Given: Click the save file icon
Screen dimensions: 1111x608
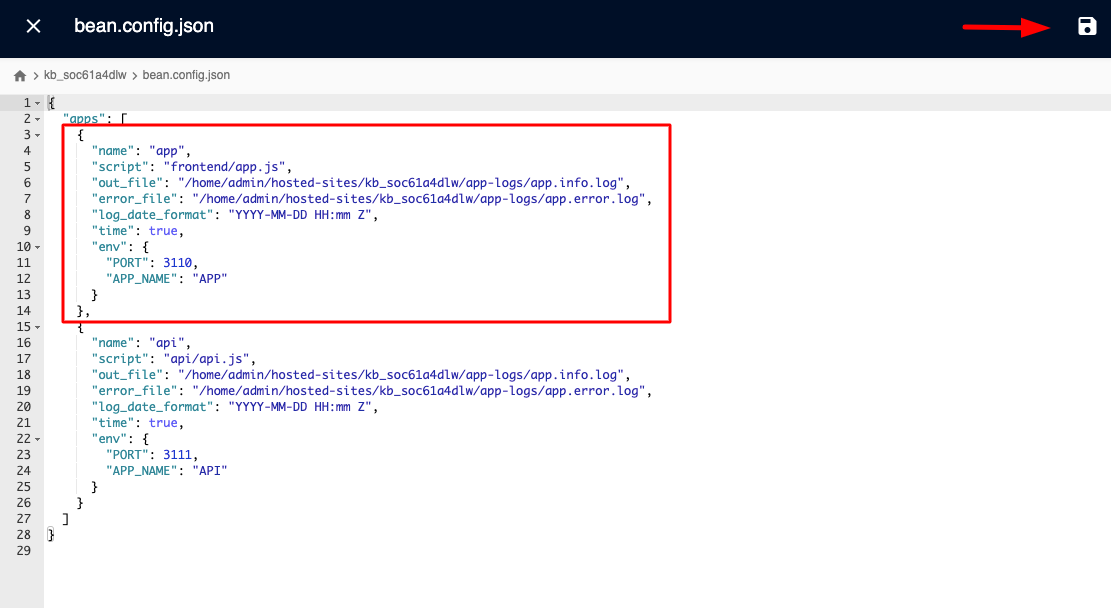Looking at the screenshot, I should click(x=1087, y=27).
